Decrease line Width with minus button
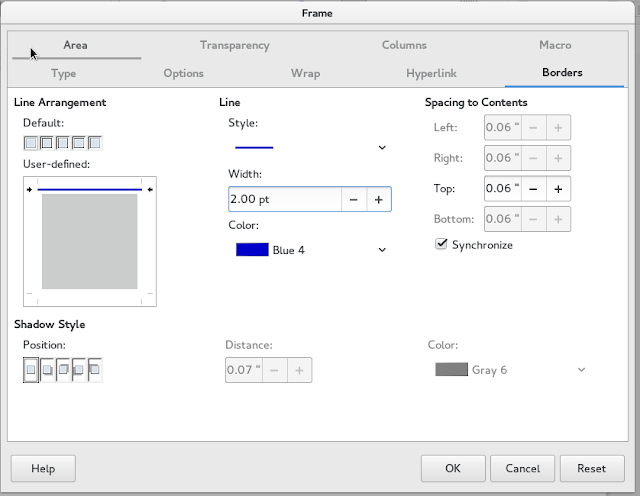 [353, 199]
